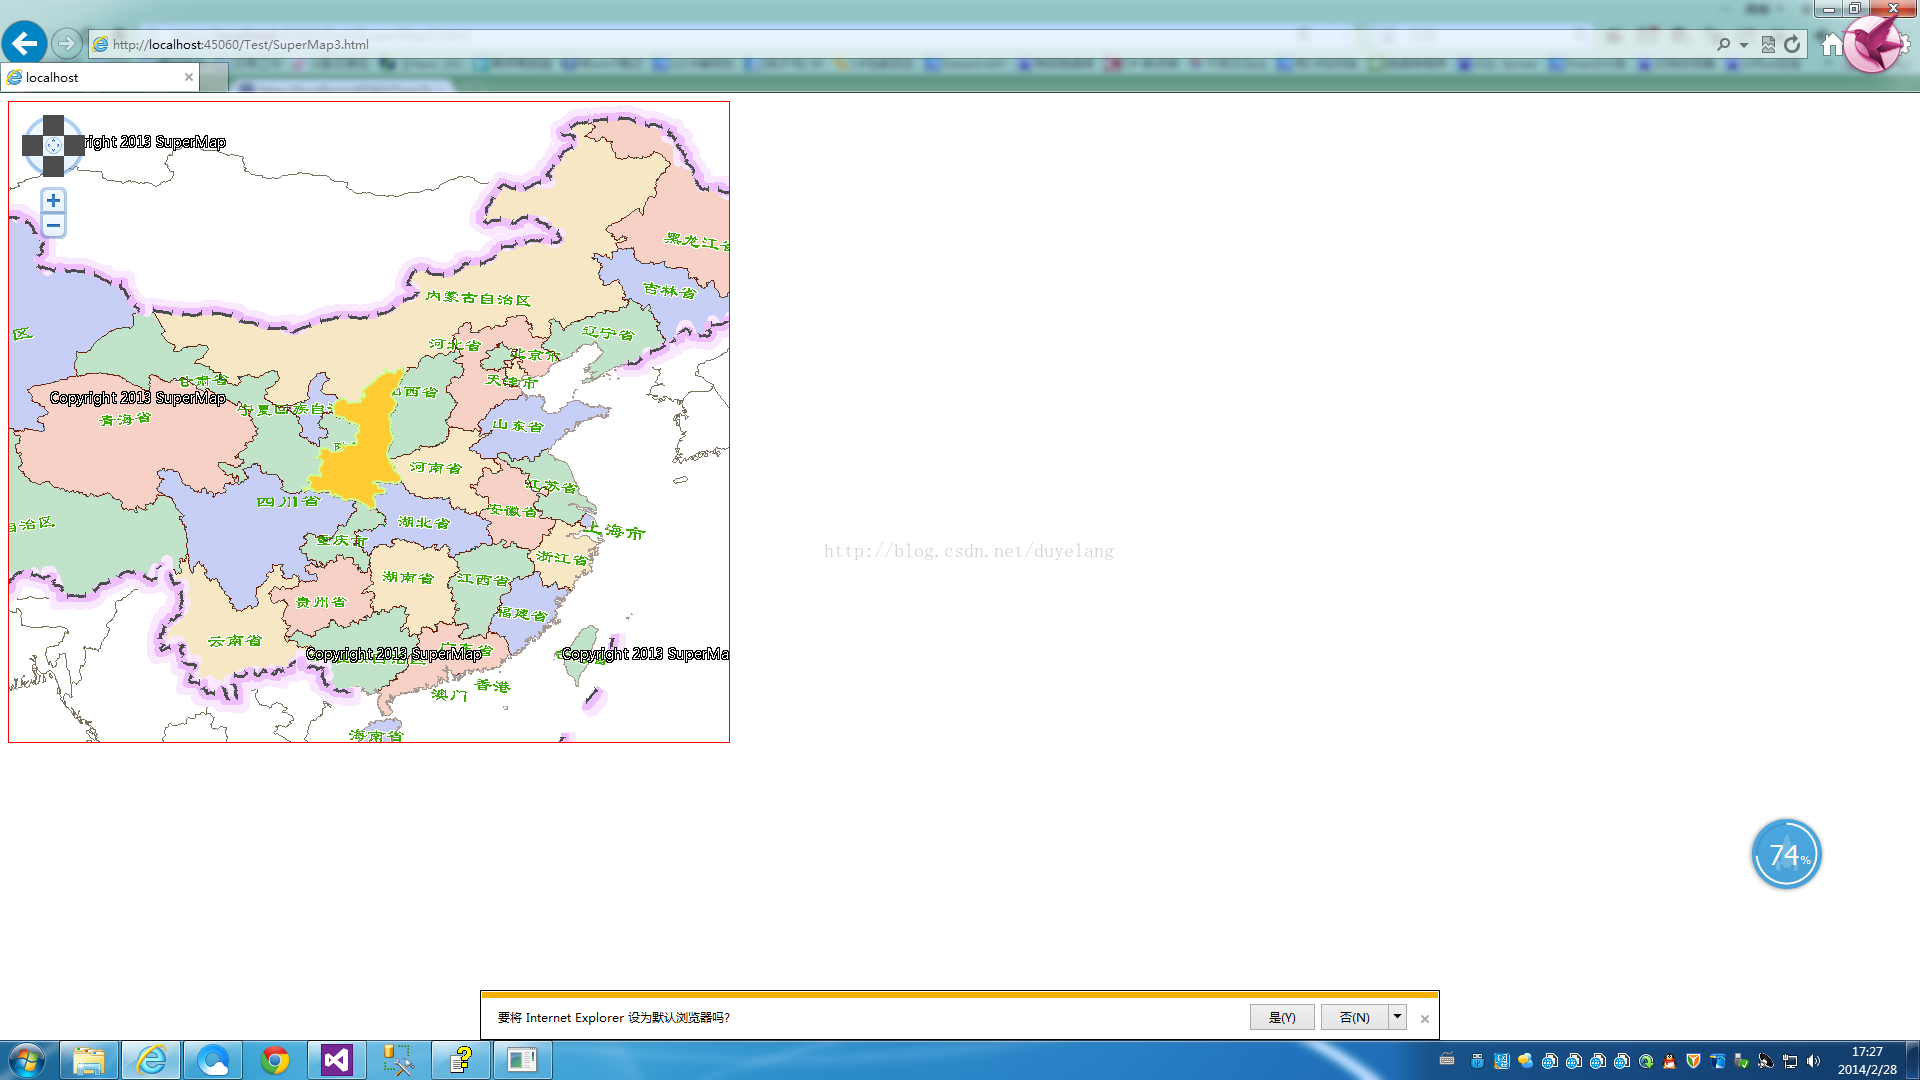
Task: Reset view with pan control center button
Action: pyautogui.click(x=54, y=146)
